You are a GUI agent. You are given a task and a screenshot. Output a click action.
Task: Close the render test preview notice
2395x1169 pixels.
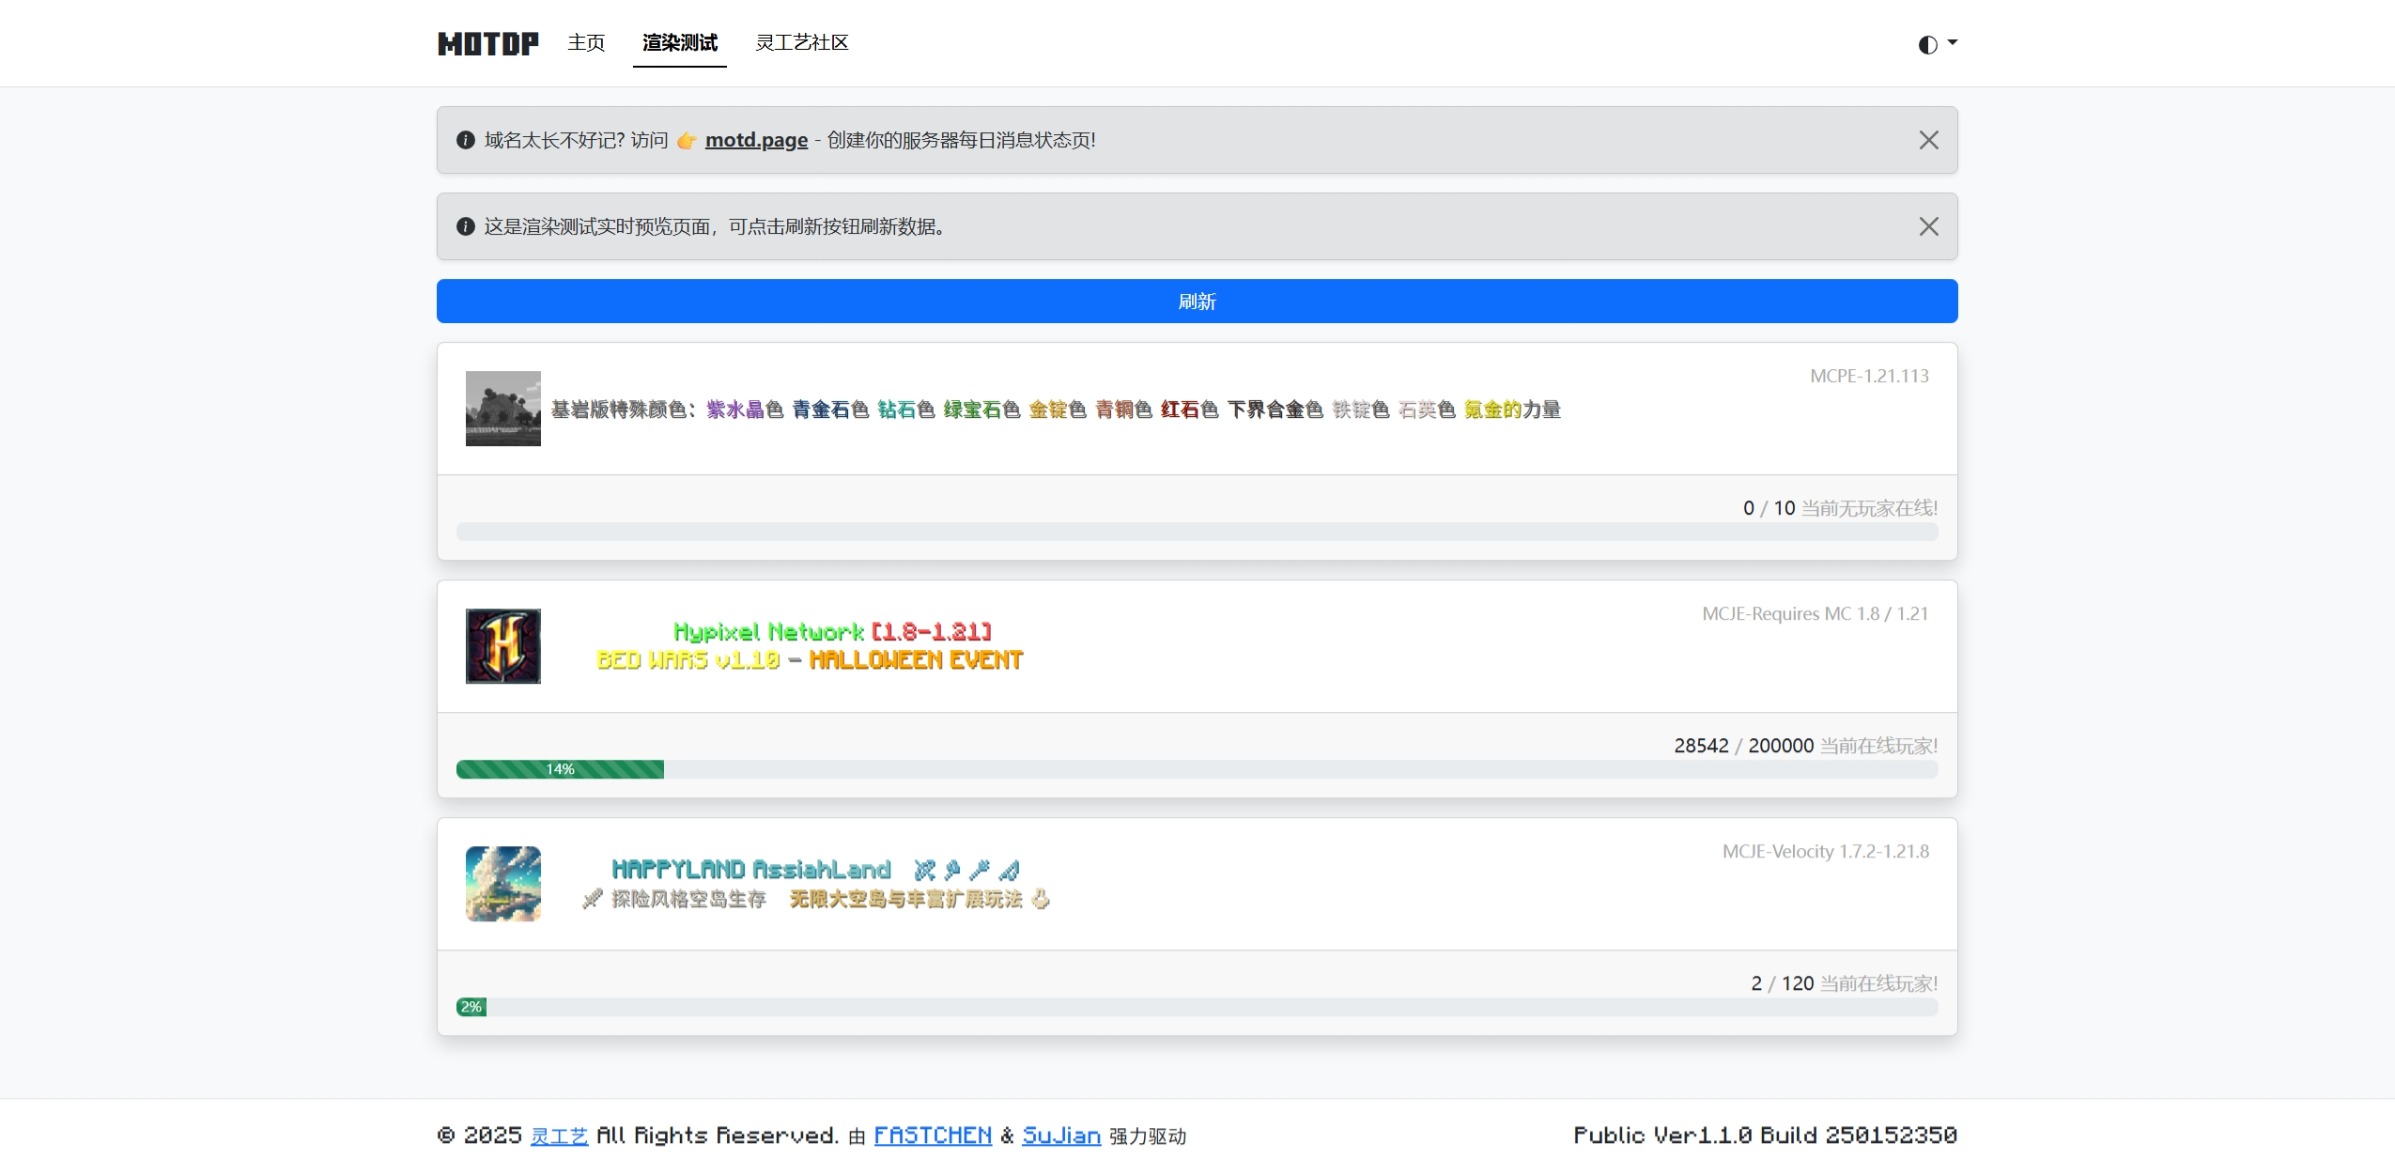1928,227
